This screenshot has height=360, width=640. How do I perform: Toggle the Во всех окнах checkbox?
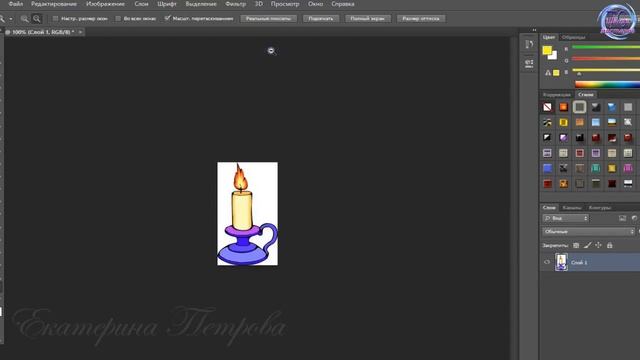(118, 18)
